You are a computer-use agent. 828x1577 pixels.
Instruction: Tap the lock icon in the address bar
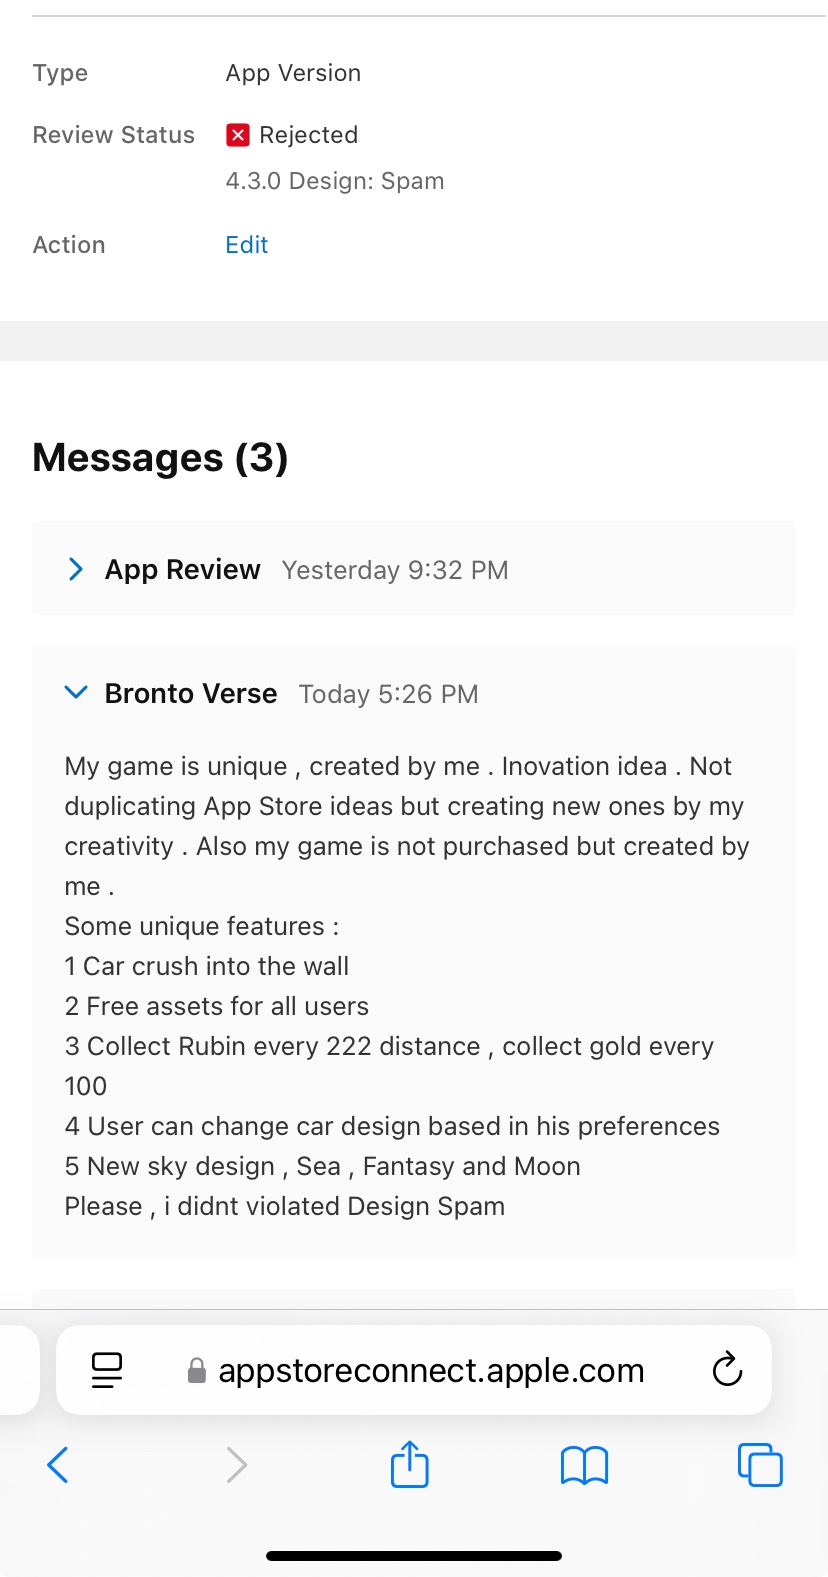pos(197,1370)
